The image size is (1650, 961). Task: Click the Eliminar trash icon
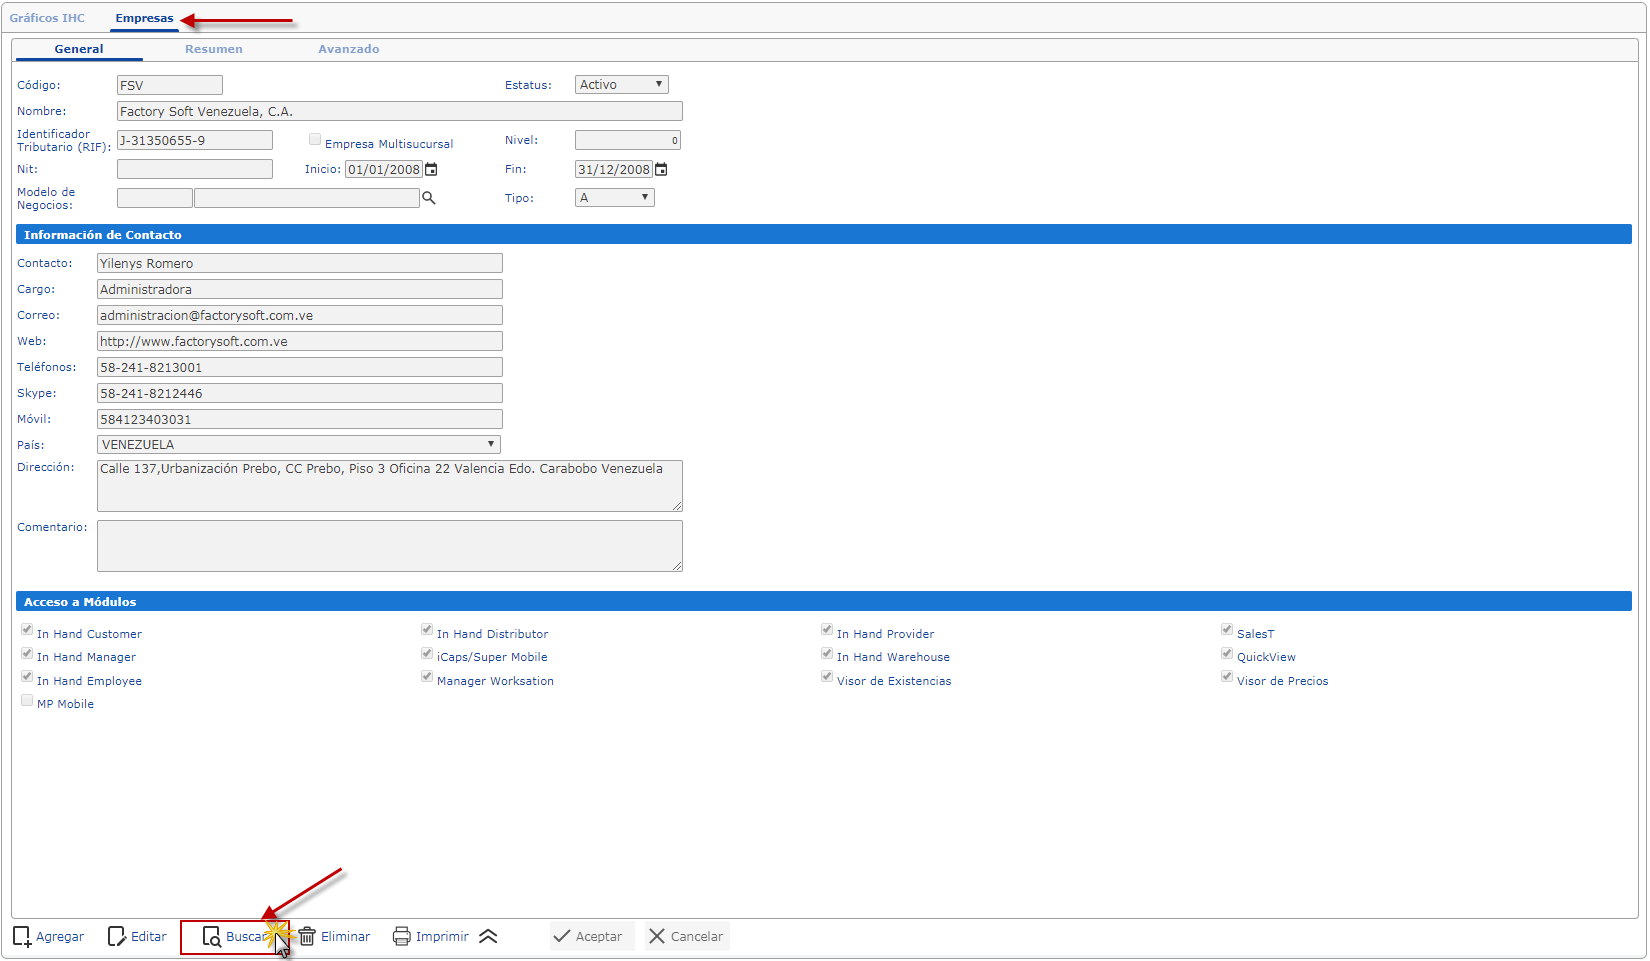pyautogui.click(x=308, y=937)
